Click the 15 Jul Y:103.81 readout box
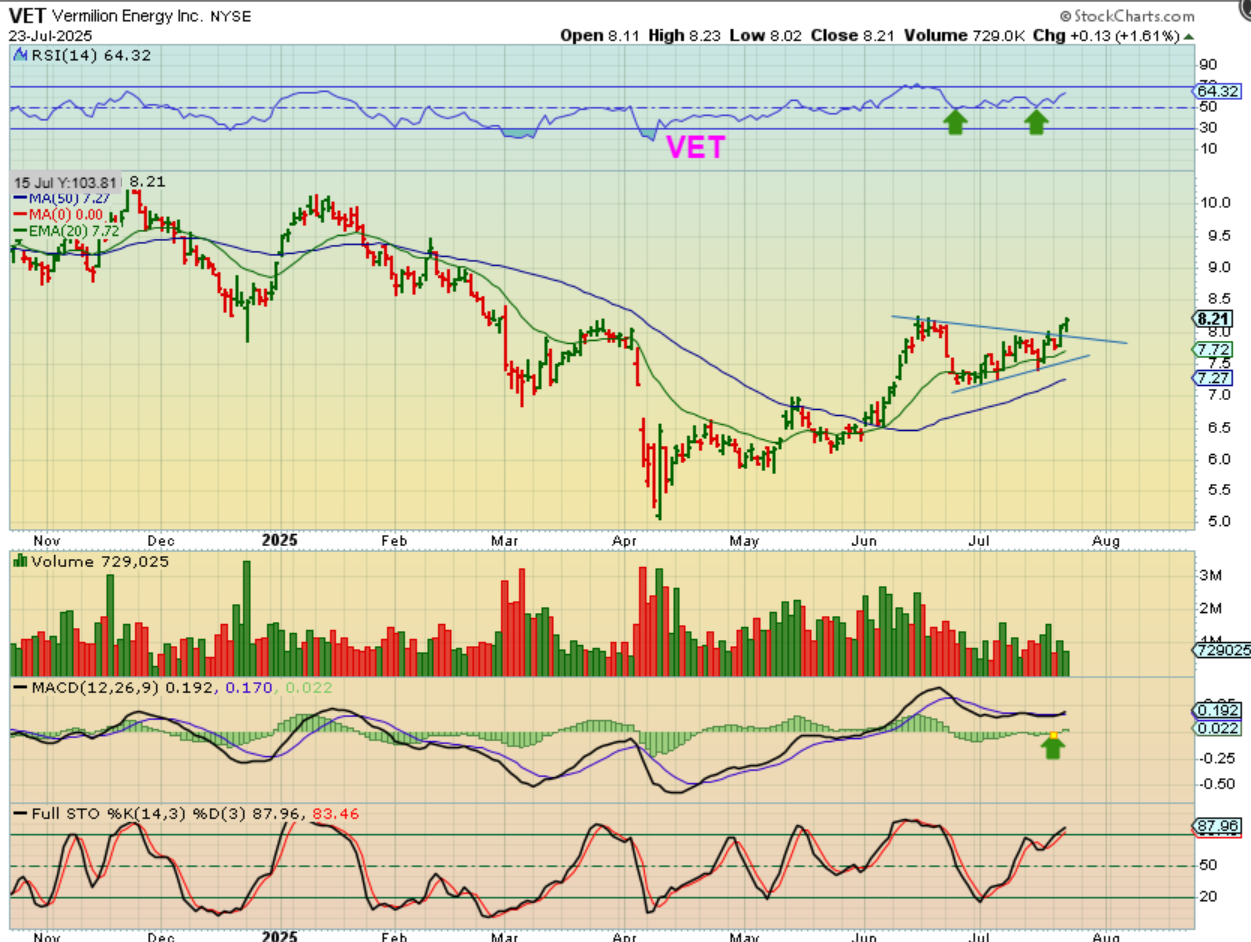Viewport: 1251px width, 942px height. [66, 182]
